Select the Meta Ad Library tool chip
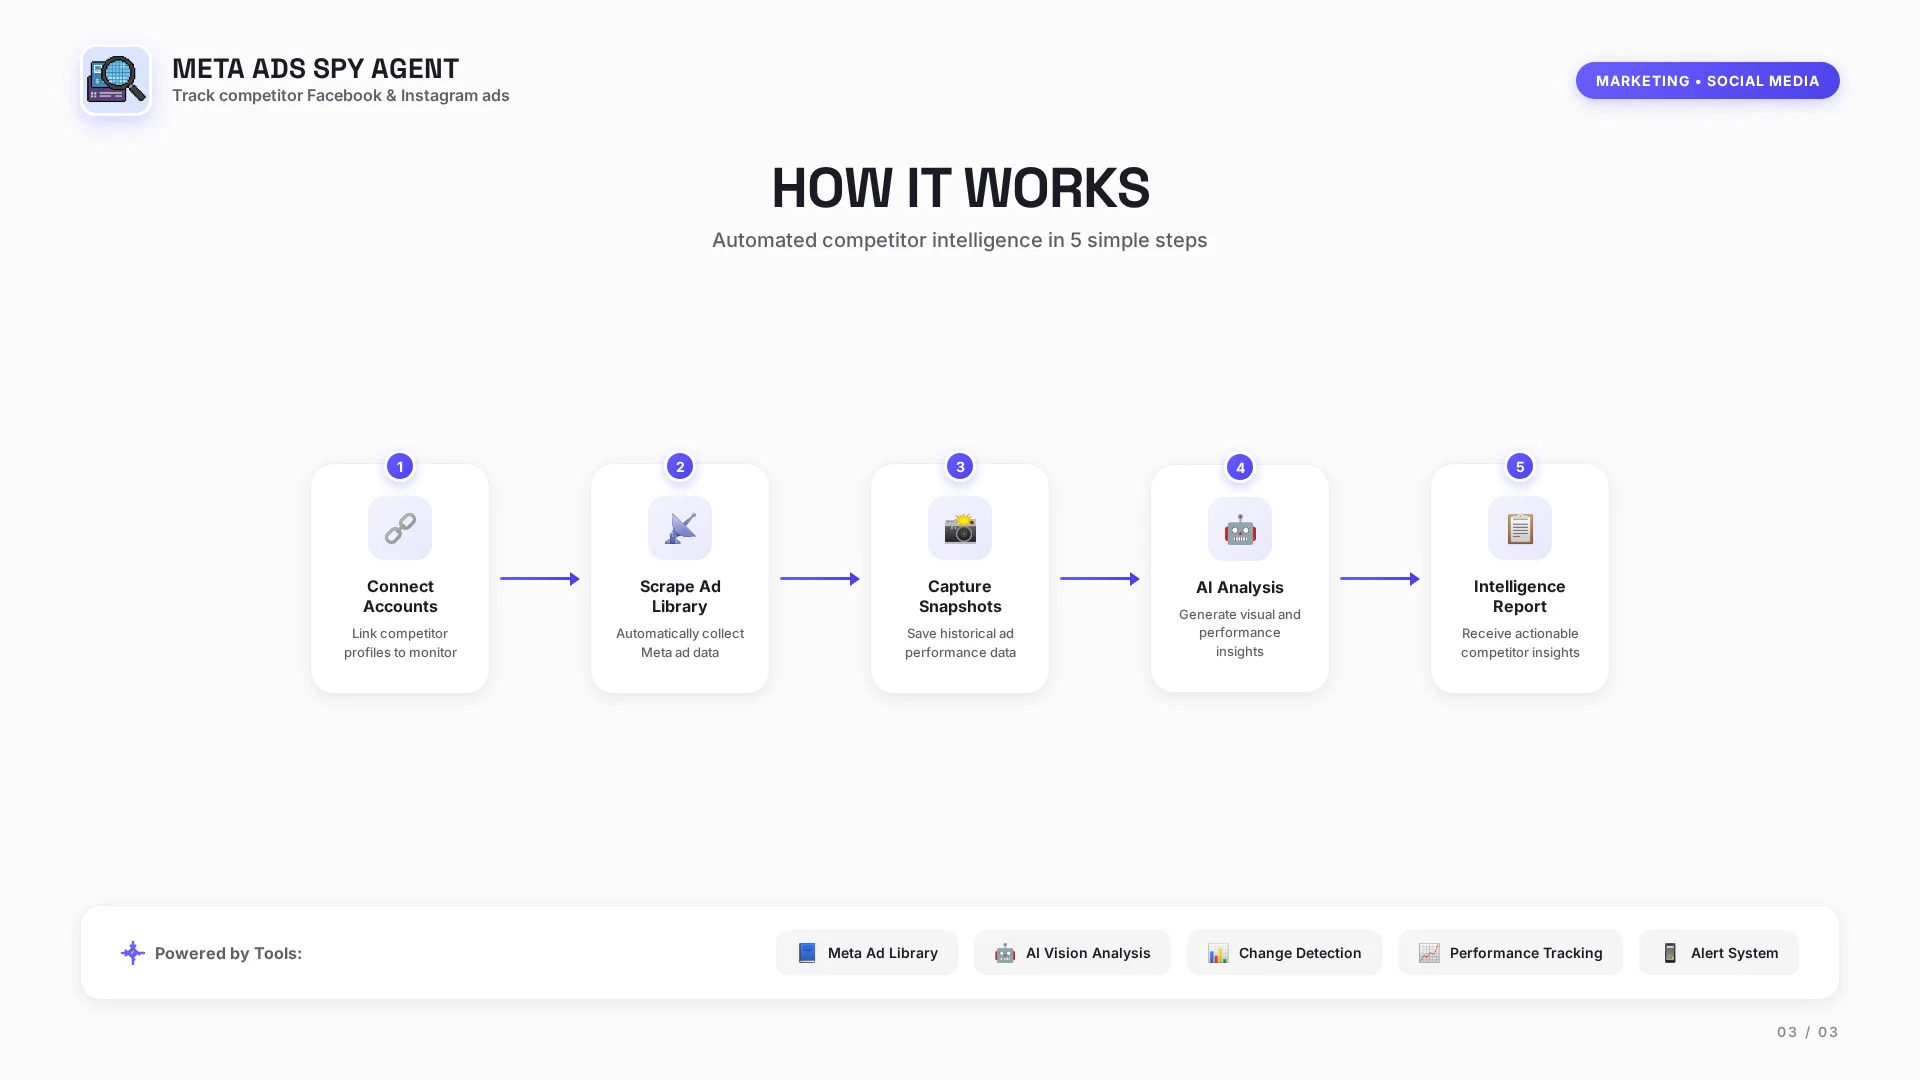 click(867, 953)
